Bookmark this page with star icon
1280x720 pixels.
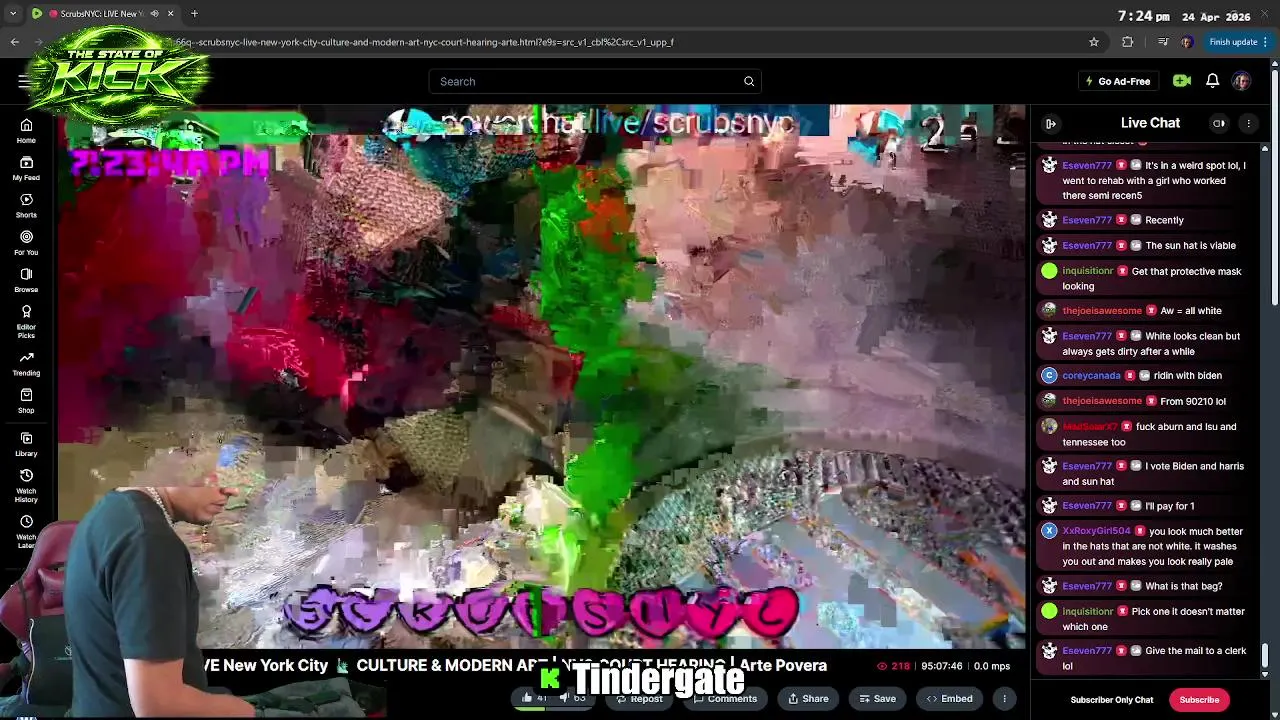point(1094,42)
